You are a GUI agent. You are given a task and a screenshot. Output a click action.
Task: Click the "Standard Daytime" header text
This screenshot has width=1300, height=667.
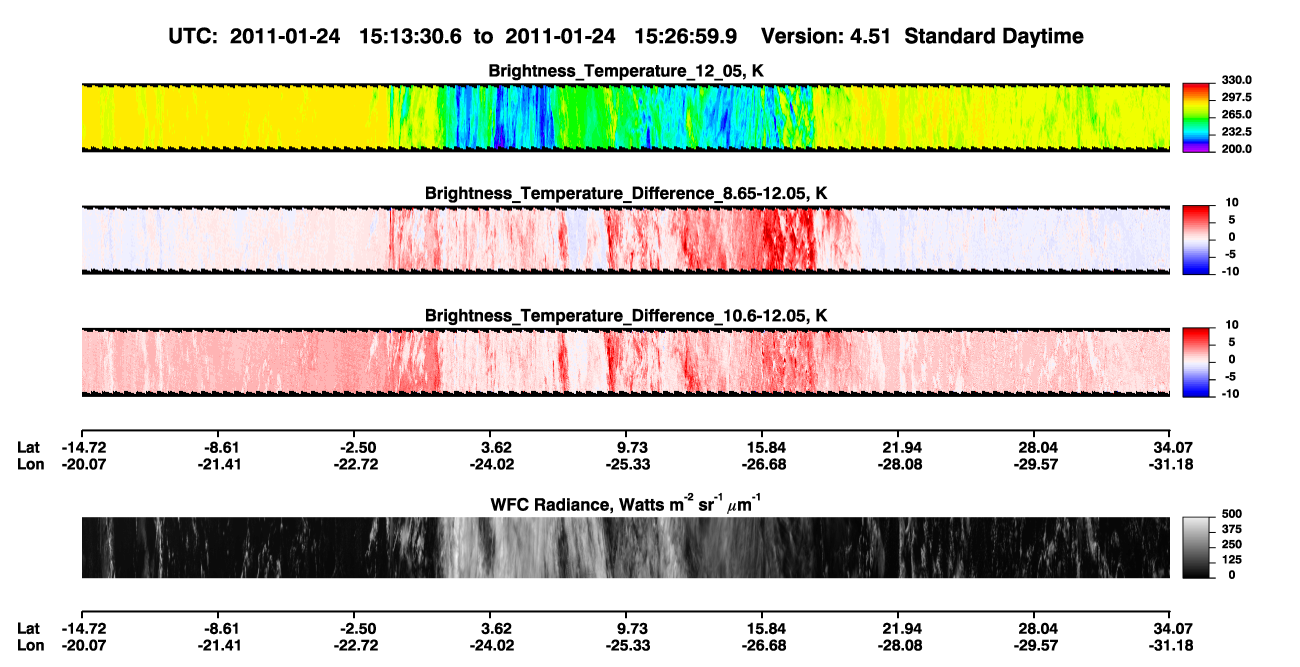pos(995,37)
